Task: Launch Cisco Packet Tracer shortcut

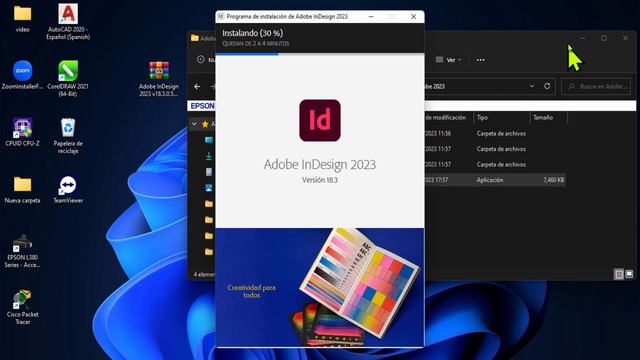Action: coord(22,307)
